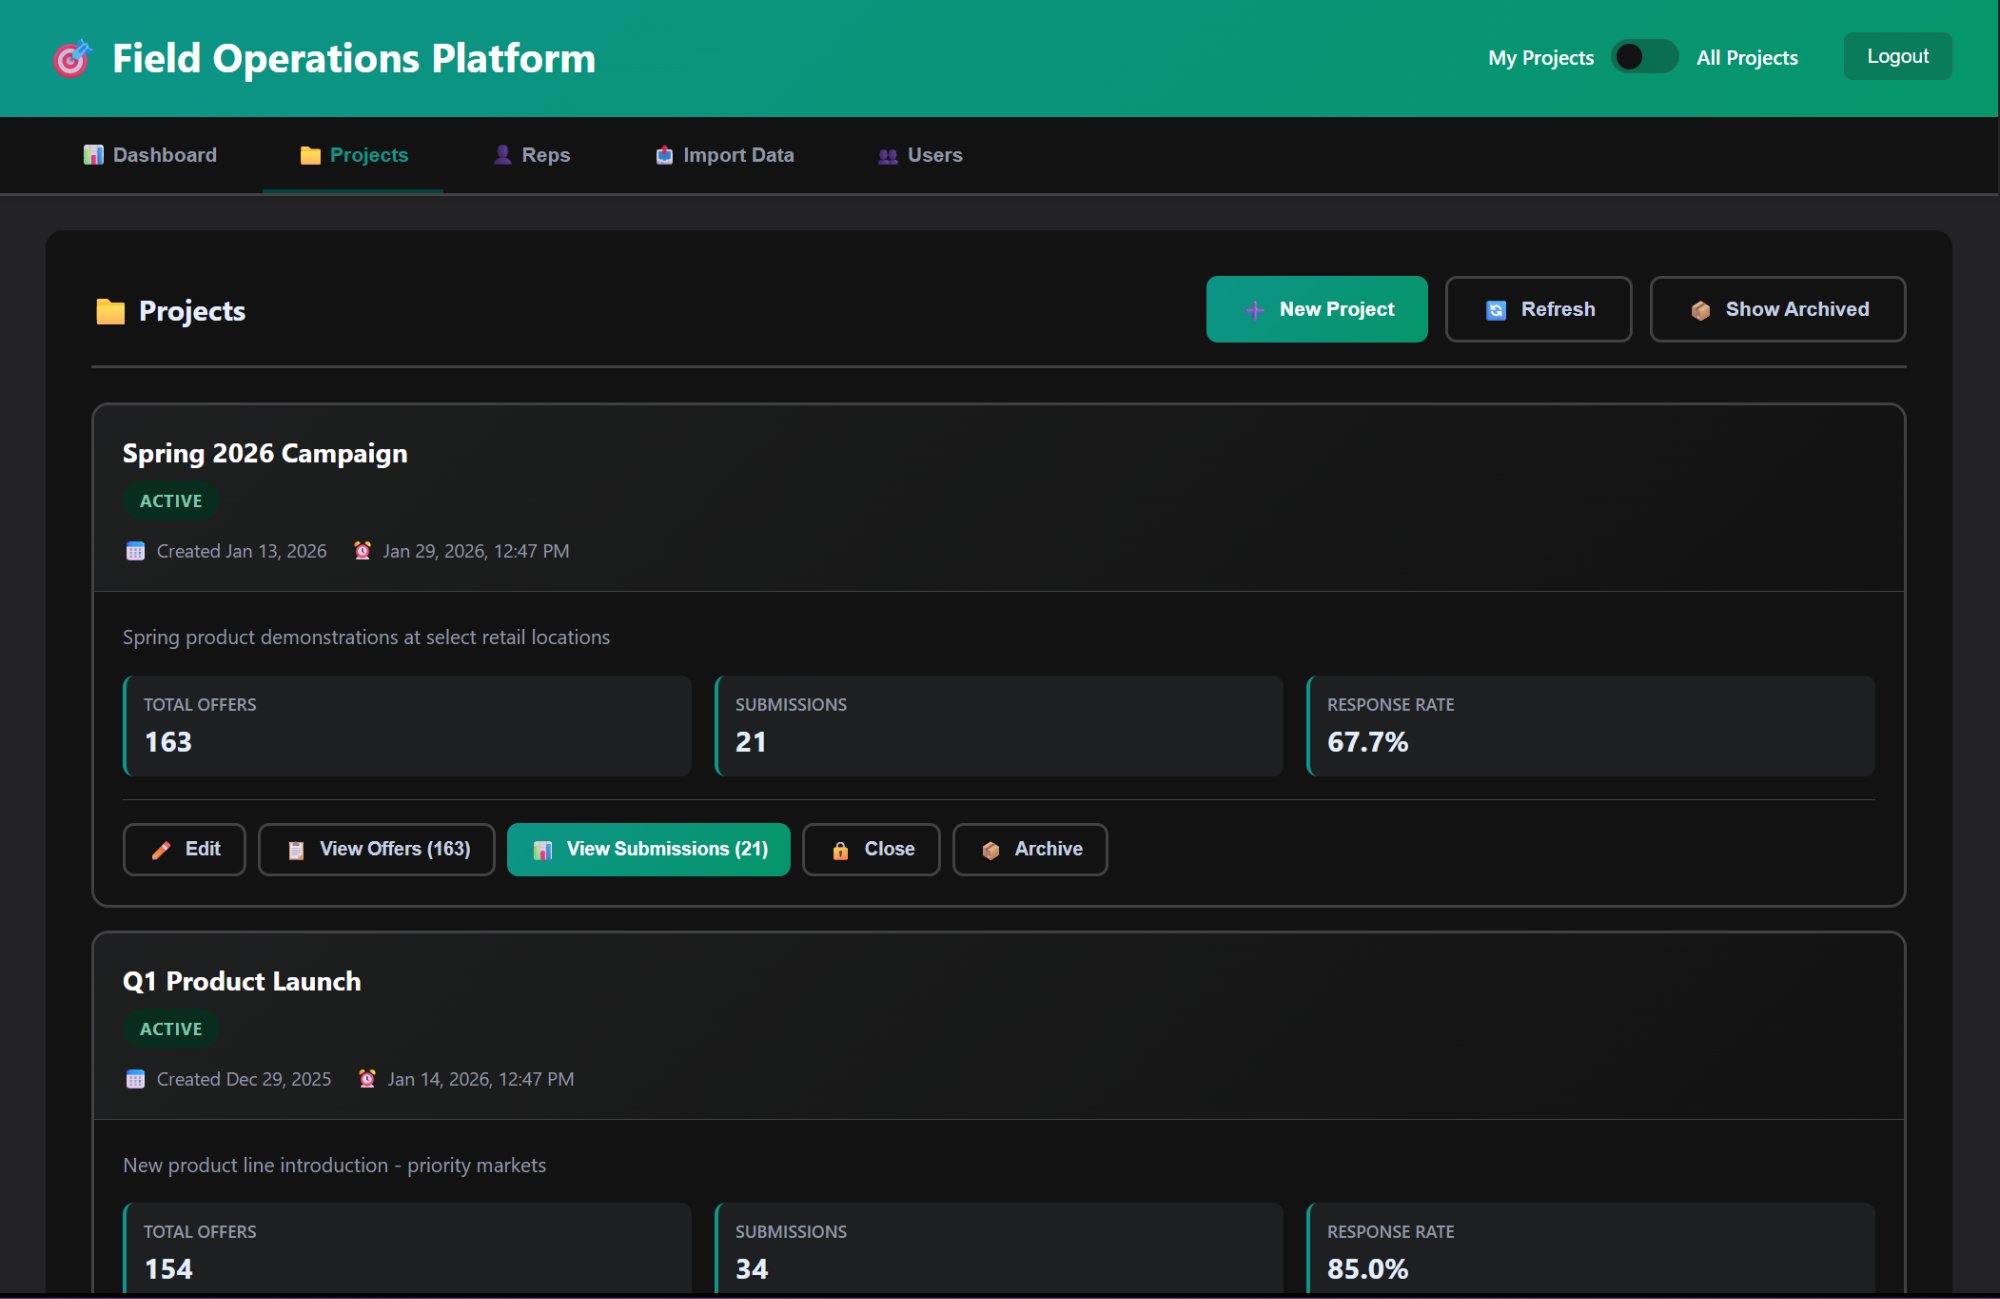Click the Projects folder icon in navigation
The width and height of the screenshot is (2000, 1299).
[x=310, y=155]
